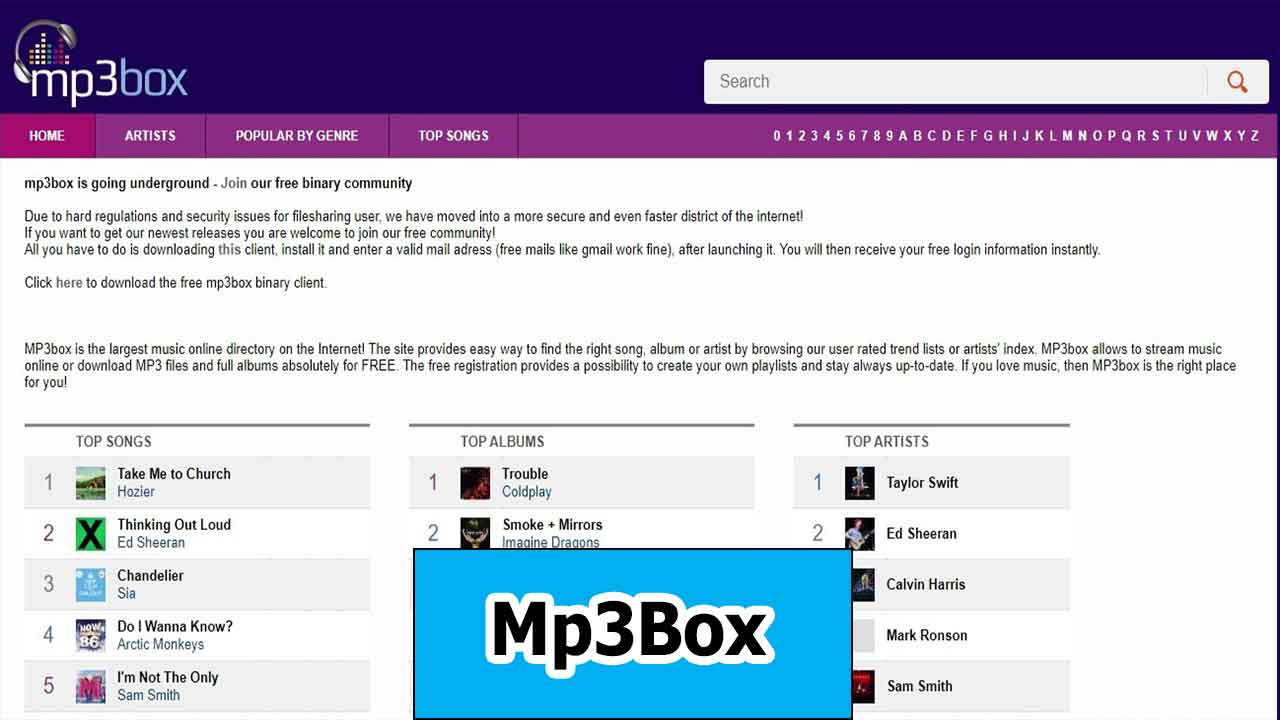
Task: Select Ed Sheeran in top artists
Action: [x=921, y=534]
